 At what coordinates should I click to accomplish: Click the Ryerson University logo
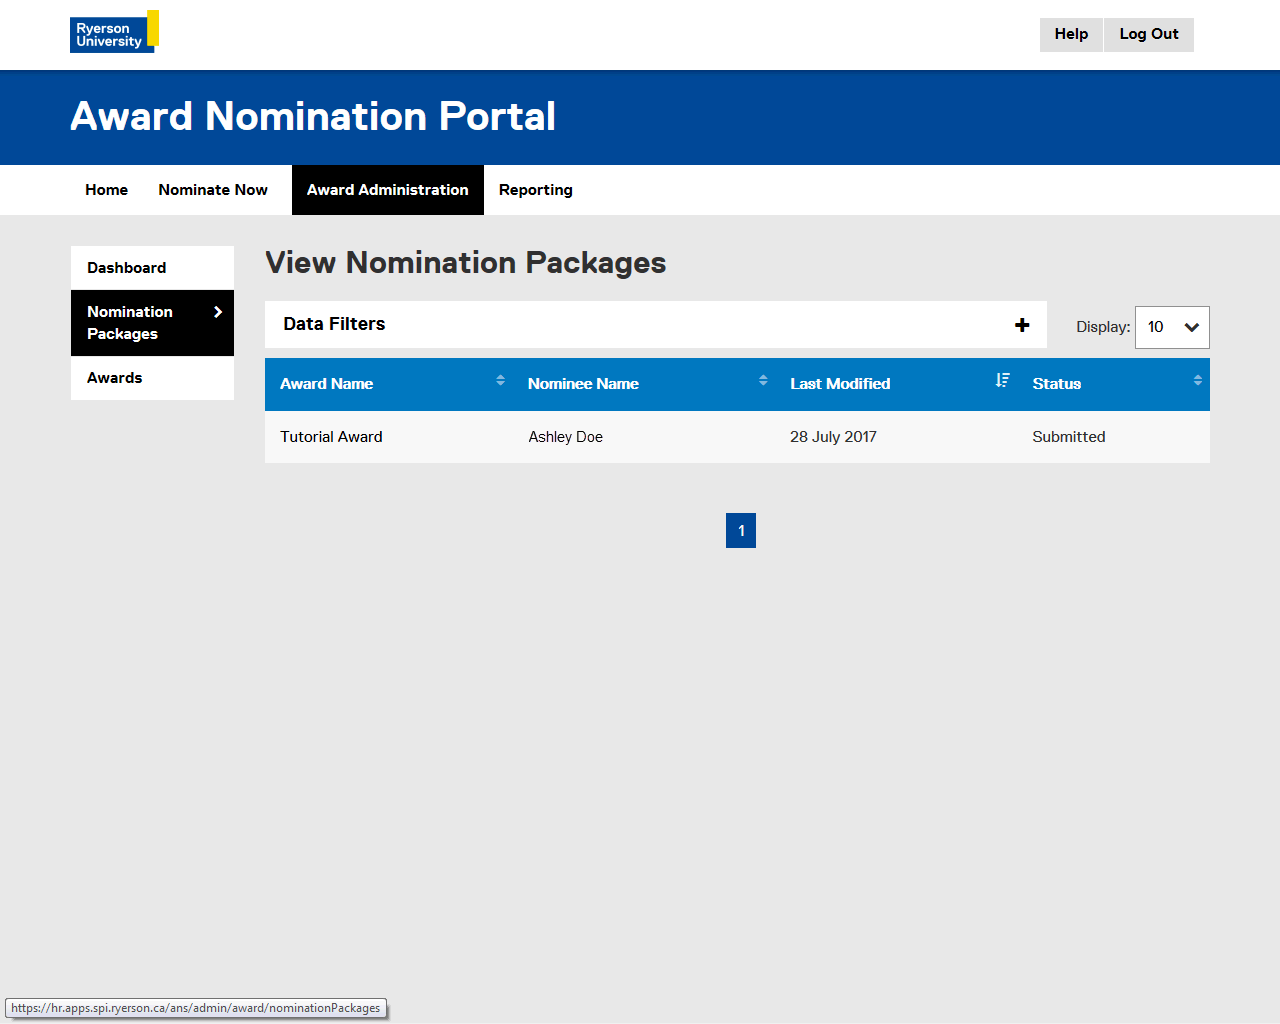click(113, 32)
